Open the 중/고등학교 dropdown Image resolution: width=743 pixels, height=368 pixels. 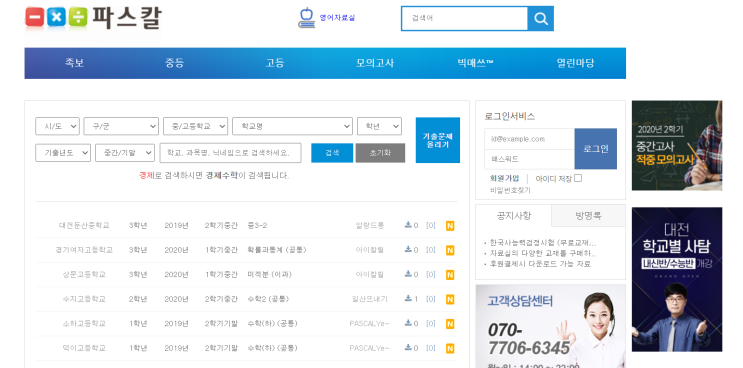[x=195, y=126]
